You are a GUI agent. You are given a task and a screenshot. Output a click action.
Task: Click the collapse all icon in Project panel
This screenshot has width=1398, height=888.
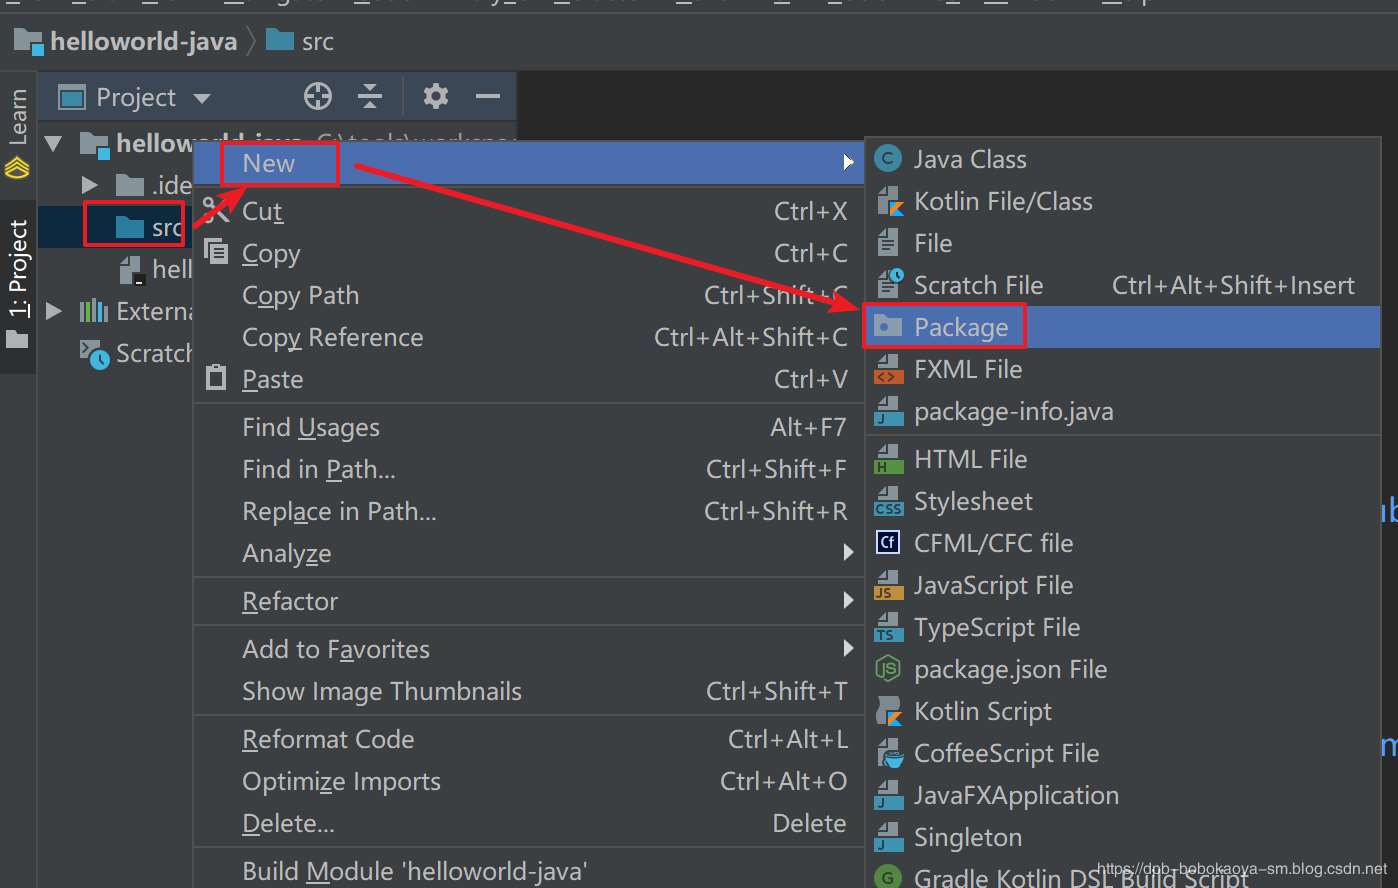click(370, 97)
